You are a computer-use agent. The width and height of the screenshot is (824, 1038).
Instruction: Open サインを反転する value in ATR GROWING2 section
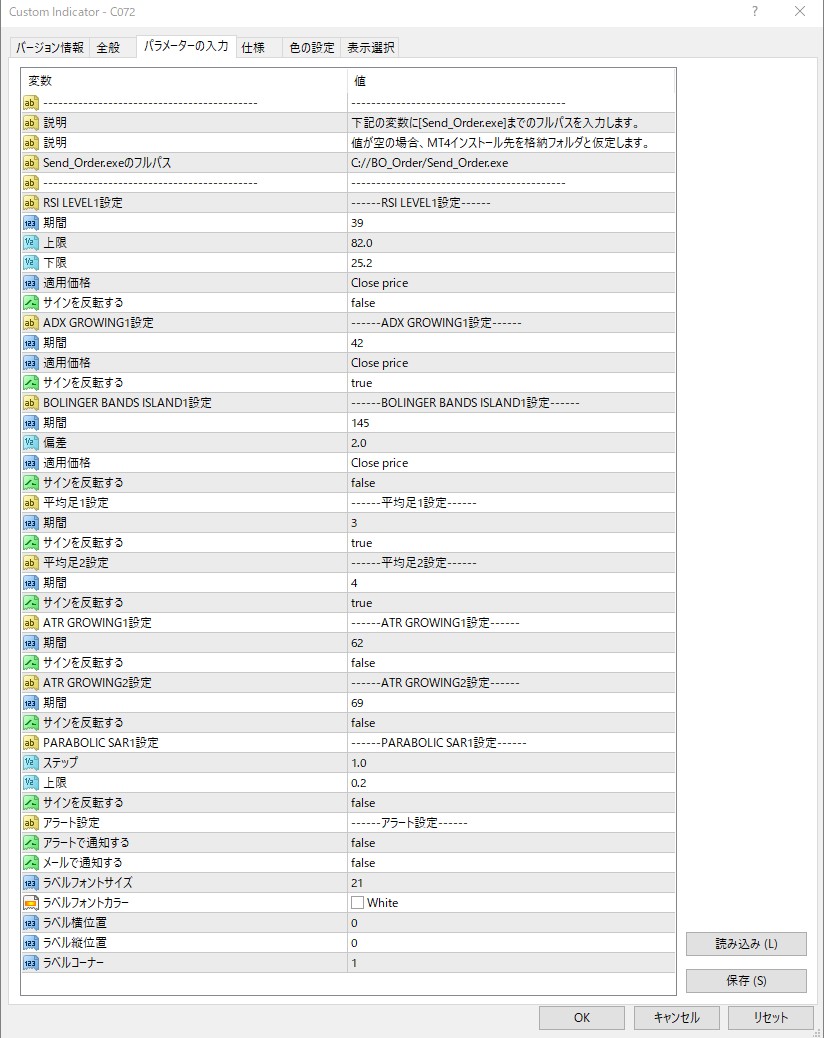point(511,723)
